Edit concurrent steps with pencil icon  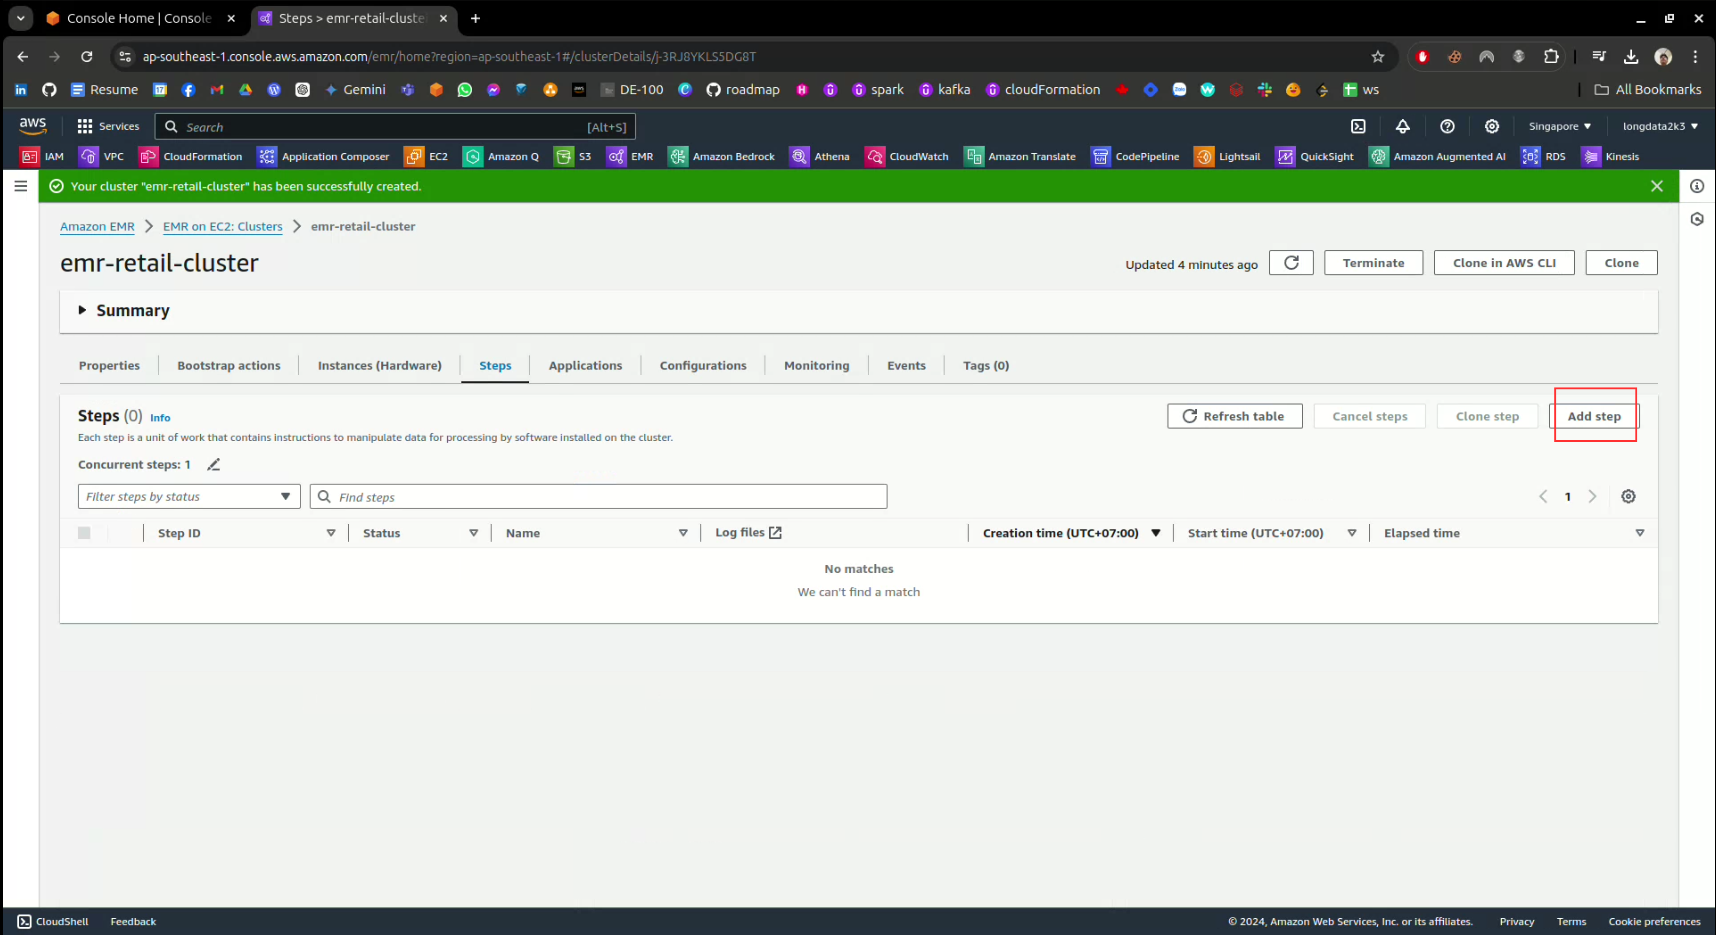coord(213,465)
